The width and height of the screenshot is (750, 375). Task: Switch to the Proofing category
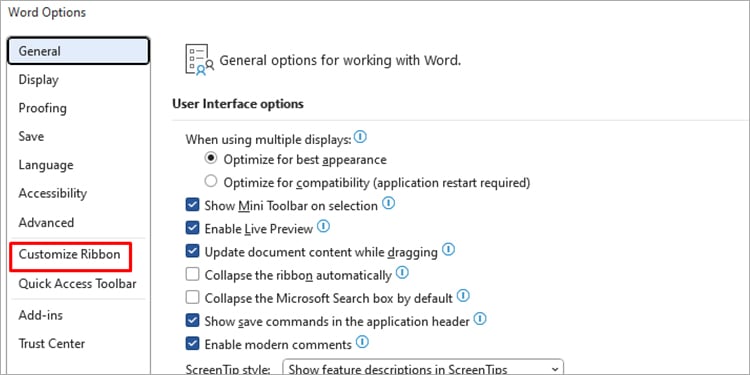pyautogui.click(x=43, y=108)
